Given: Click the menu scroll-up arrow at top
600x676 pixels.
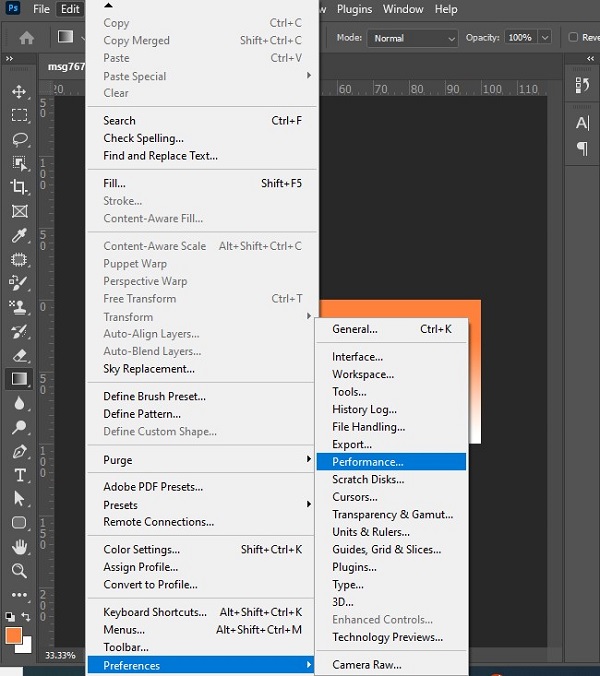Looking at the screenshot, I should pyautogui.click(x=109, y=6).
